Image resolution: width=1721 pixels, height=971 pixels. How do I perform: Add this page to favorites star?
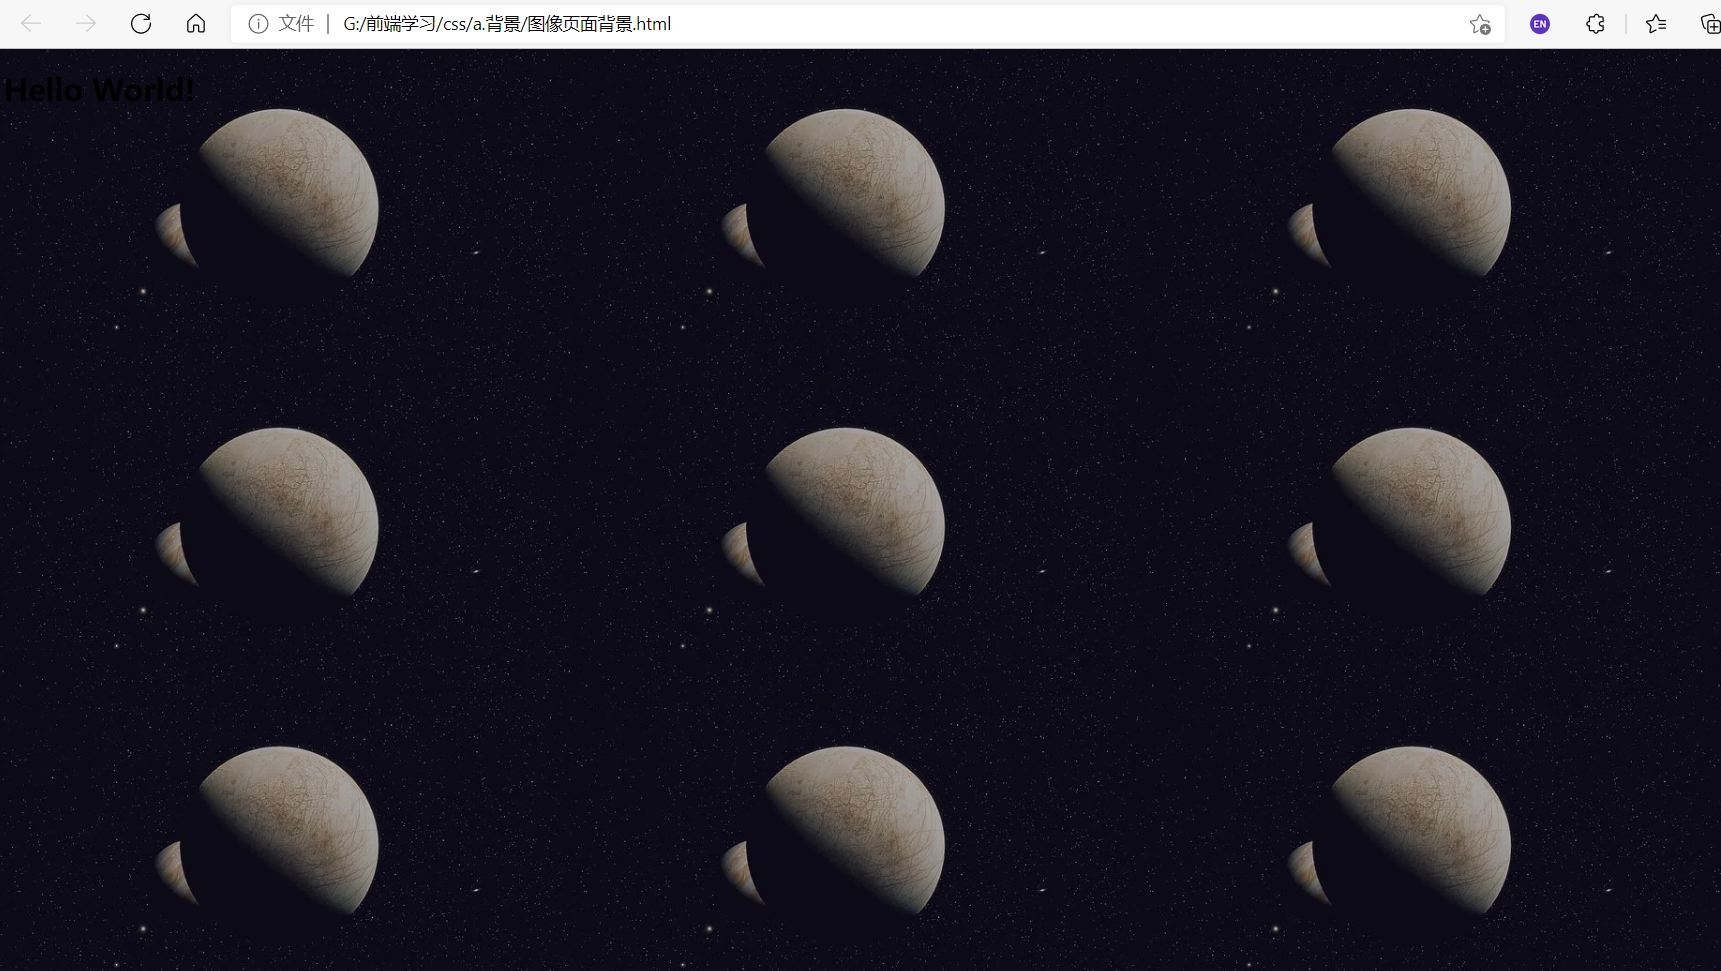coord(1480,24)
